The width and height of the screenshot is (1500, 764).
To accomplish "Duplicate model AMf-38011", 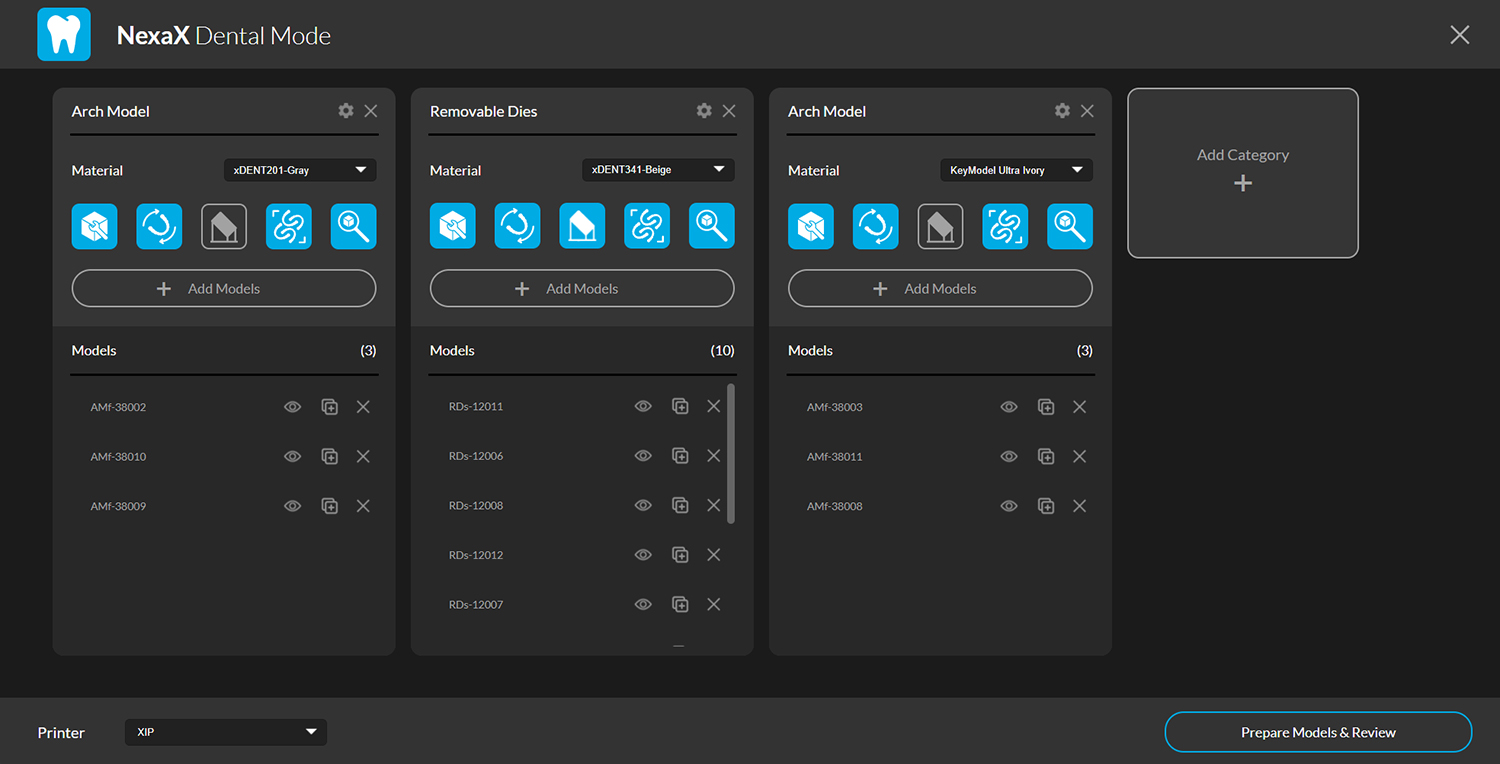I will [x=1046, y=456].
